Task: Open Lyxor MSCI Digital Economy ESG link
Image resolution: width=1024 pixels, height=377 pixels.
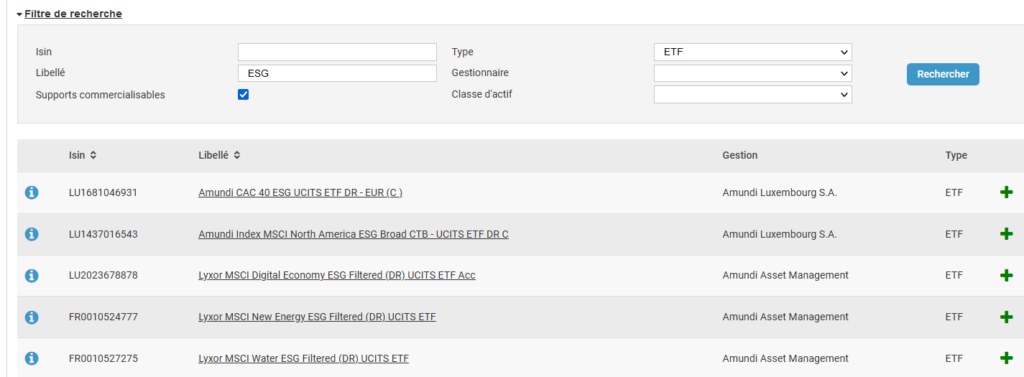Action: pos(336,275)
